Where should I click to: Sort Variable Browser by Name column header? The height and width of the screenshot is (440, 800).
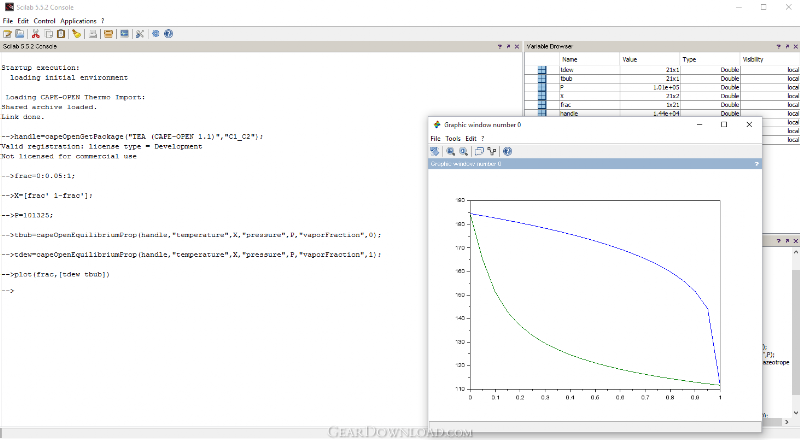click(x=589, y=59)
